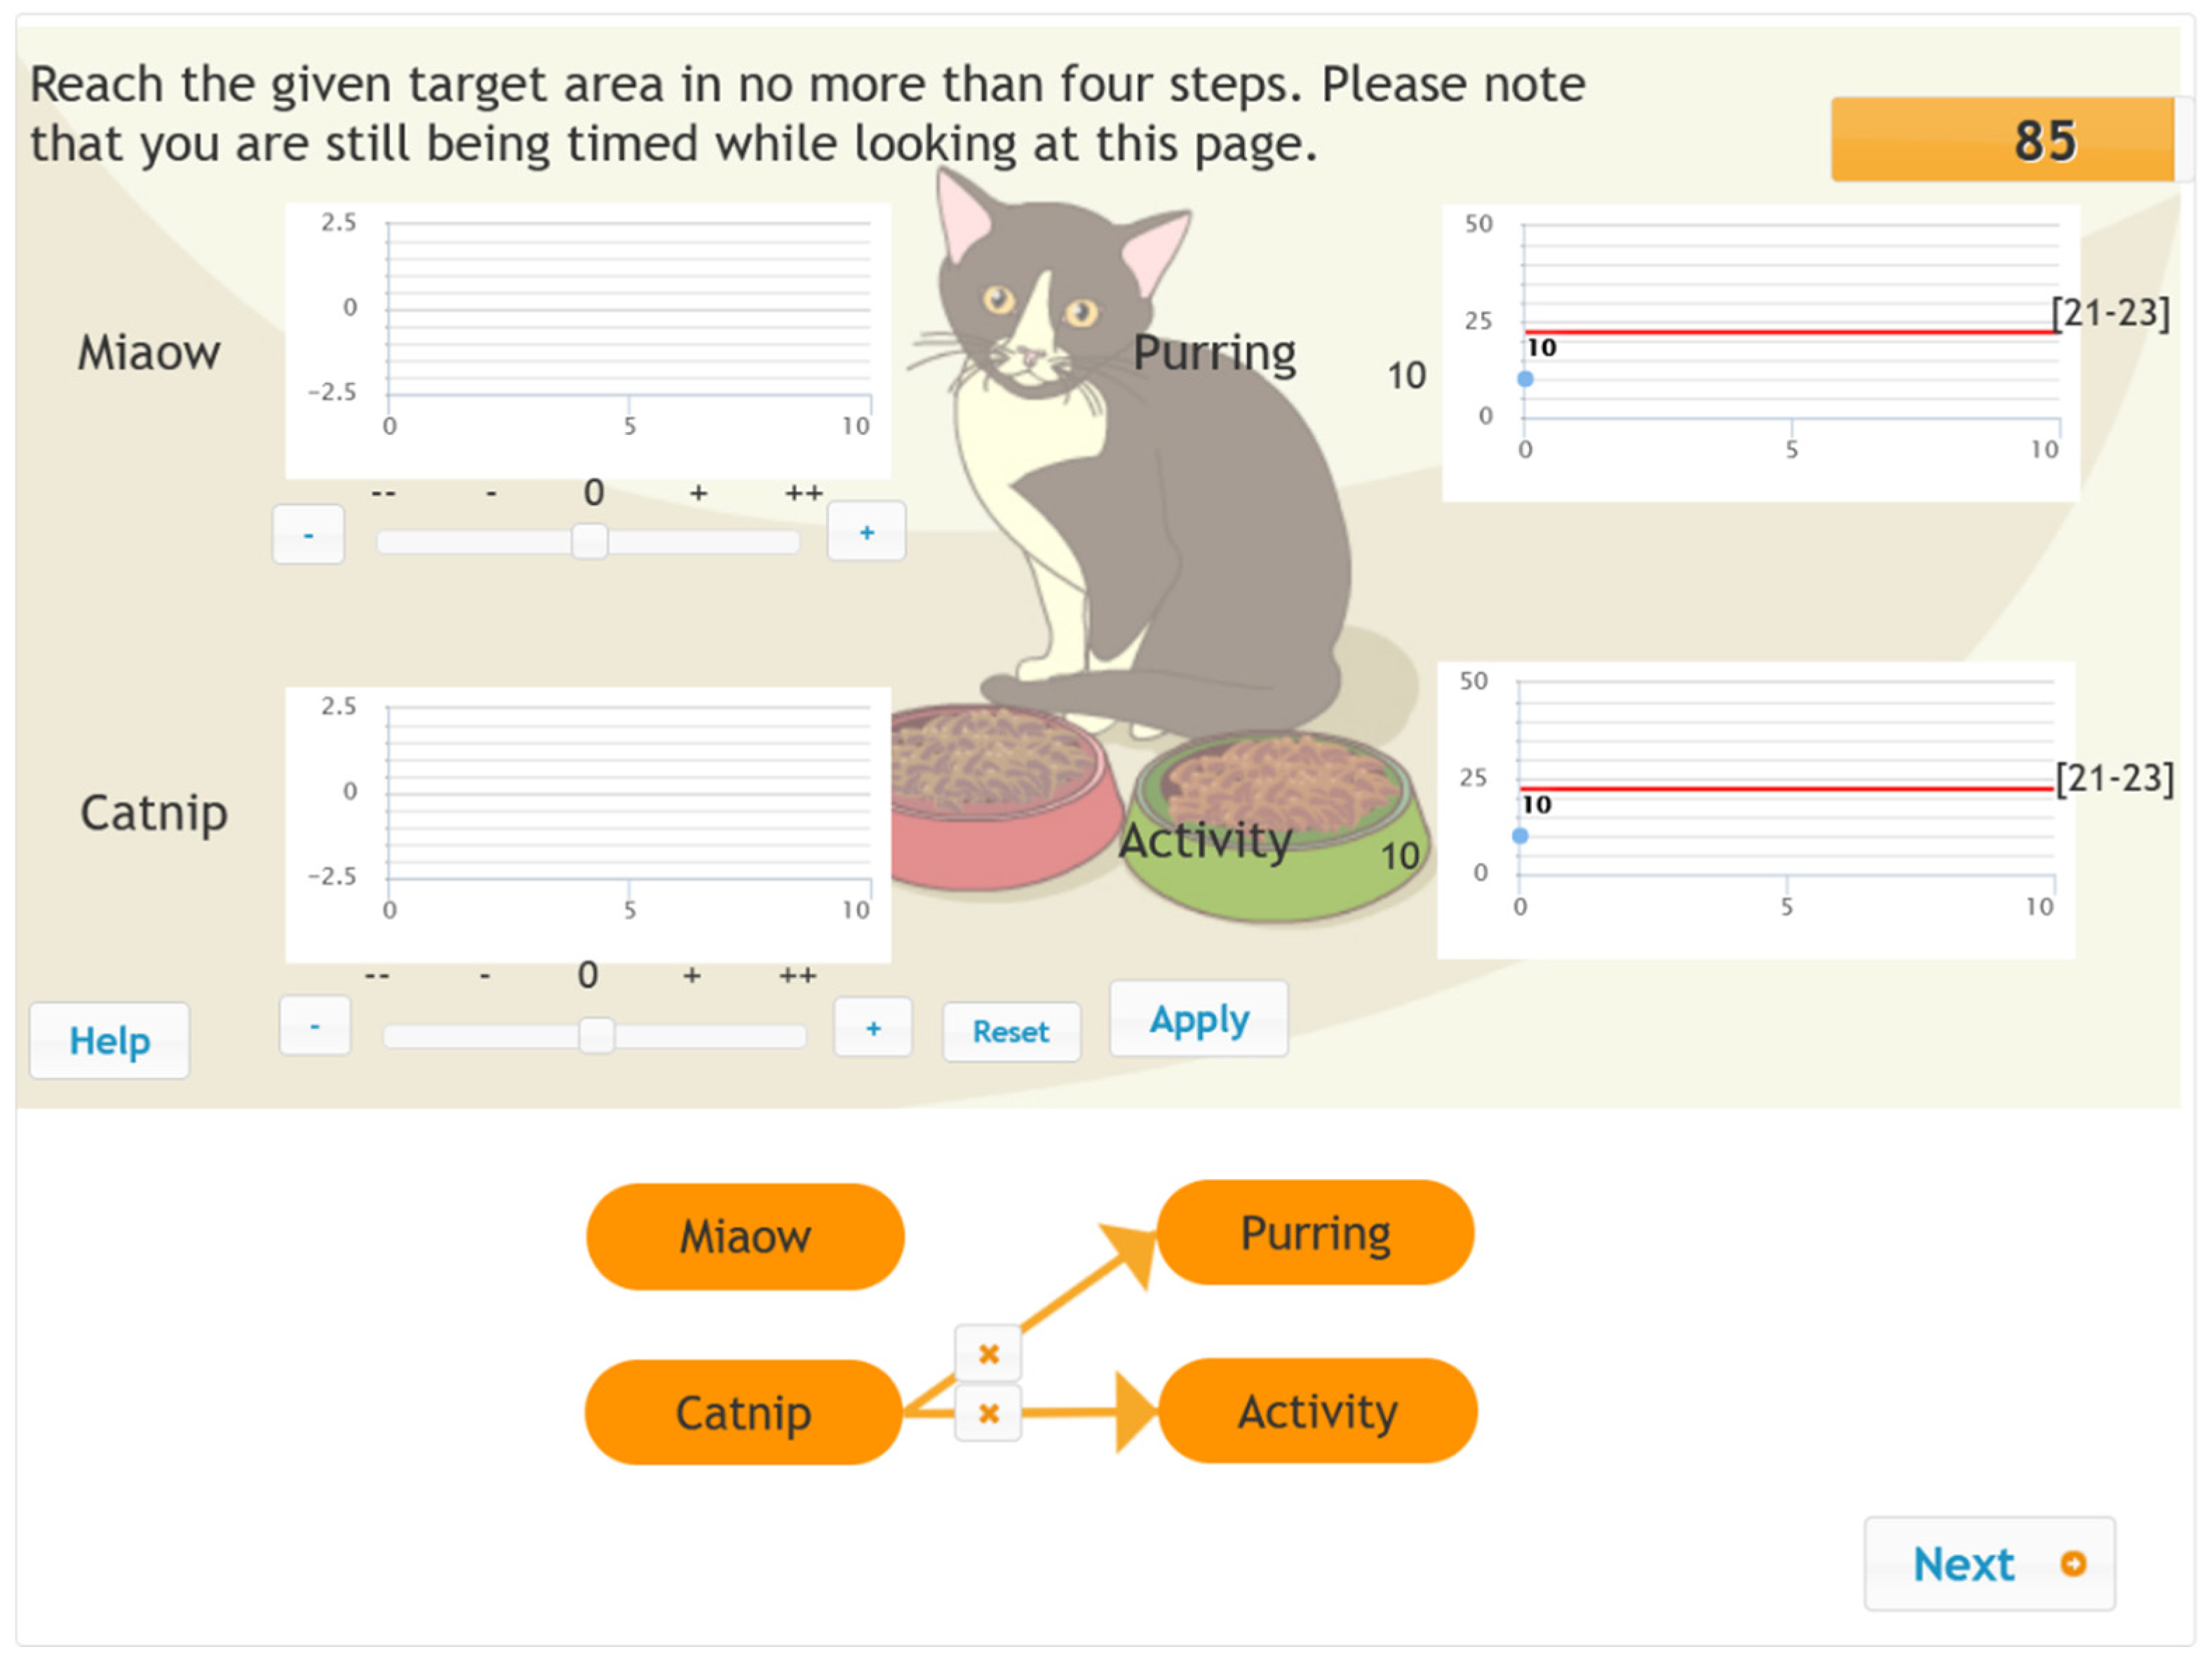
Task: Select the Purring node in the diagram
Action: [1315, 1233]
